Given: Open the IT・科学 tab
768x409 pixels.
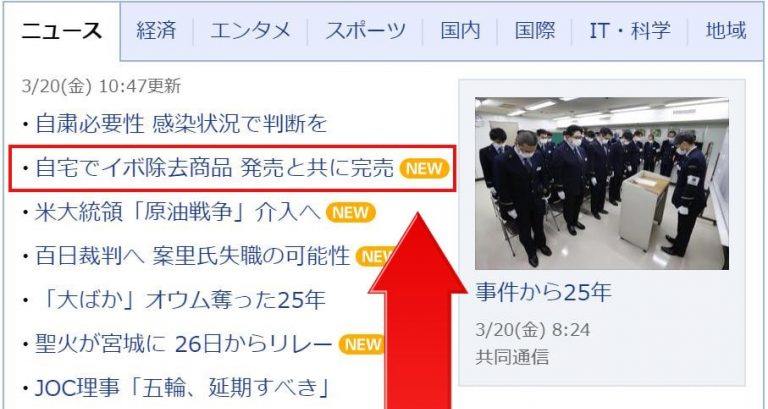Looking at the screenshot, I should tap(629, 31).
